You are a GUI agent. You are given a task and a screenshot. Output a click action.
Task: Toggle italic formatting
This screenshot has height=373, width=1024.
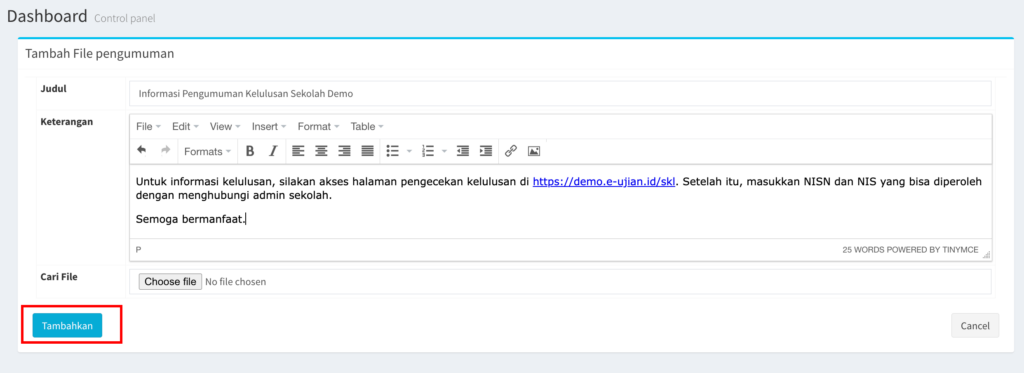pyautogui.click(x=273, y=151)
